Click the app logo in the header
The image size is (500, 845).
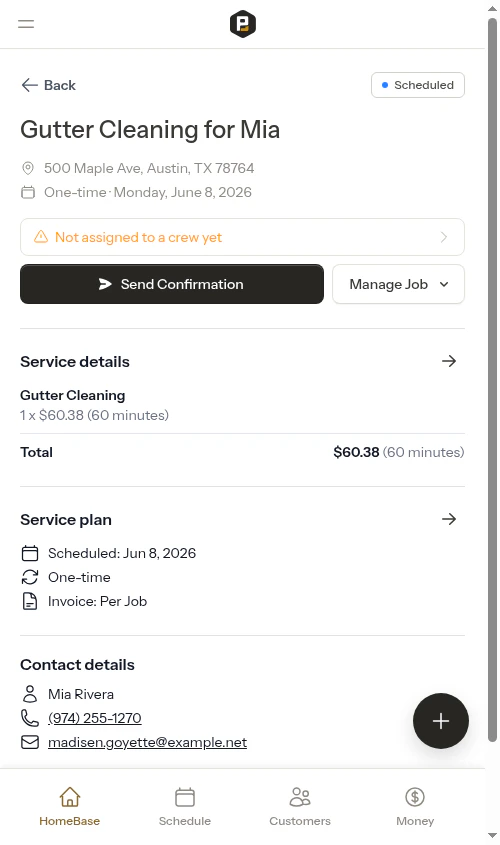pyautogui.click(x=242, y=24)
